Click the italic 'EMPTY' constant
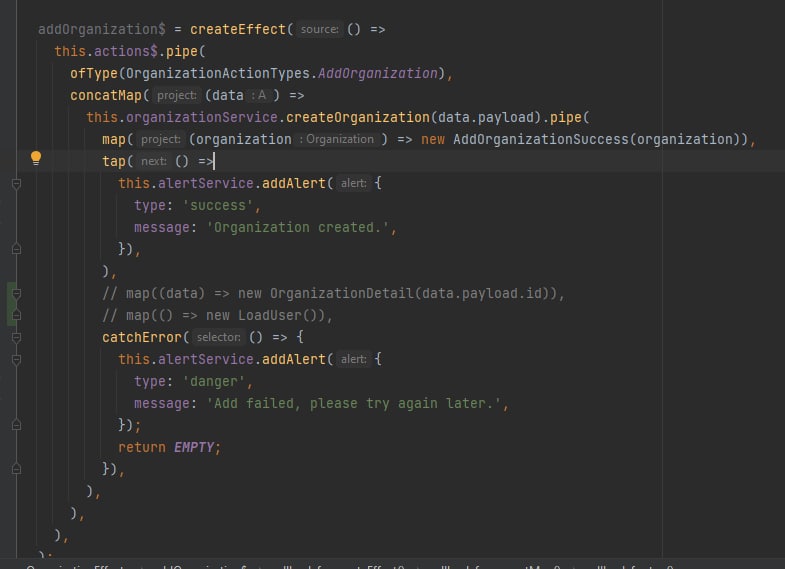This screenshot has width=785, height=569. pos(194,448)
